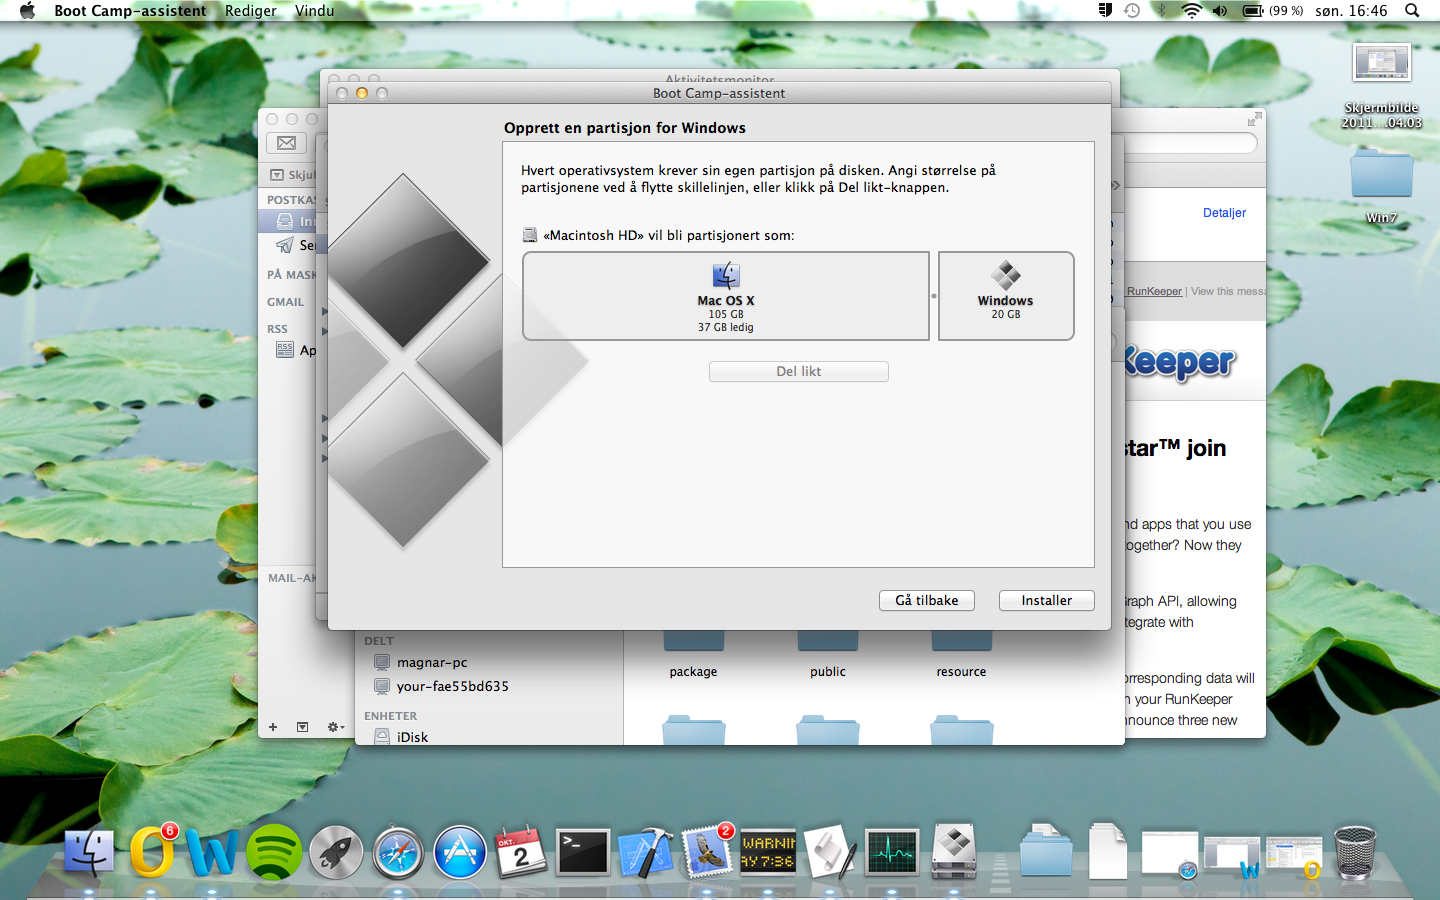Open Xcode hammer icon in Dock
1440x900 pixels.
point(646,853)
